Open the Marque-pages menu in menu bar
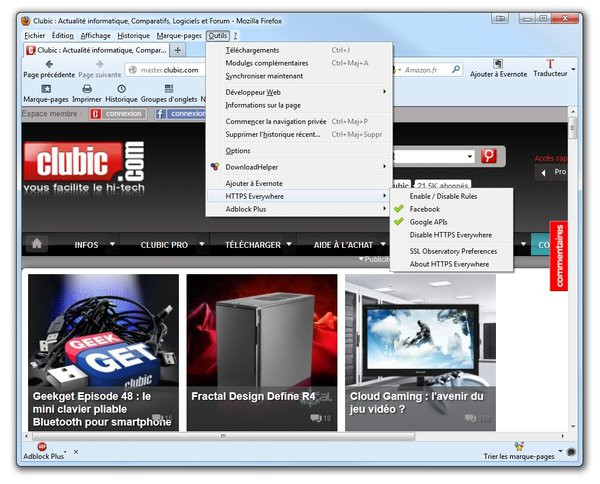 click(x=179, y=36)
